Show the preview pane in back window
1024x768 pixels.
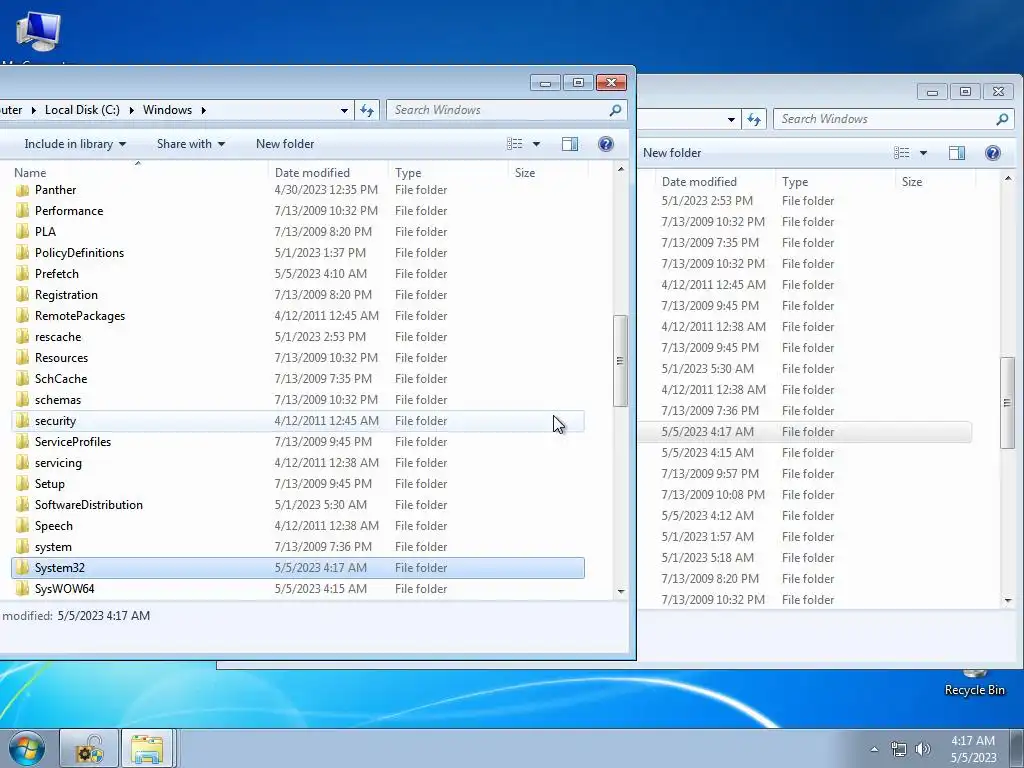[x=957, y=153]
